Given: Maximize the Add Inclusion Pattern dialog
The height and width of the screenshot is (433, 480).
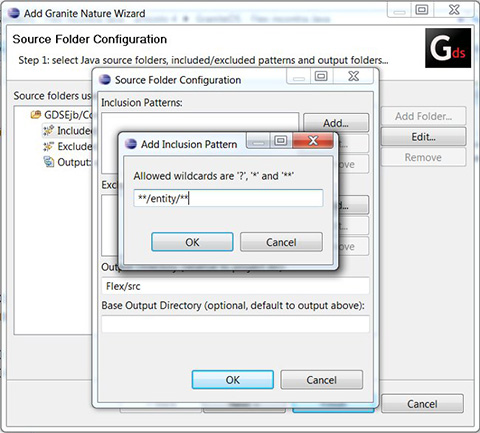Looking at the screenshot, I should [281, 141].
